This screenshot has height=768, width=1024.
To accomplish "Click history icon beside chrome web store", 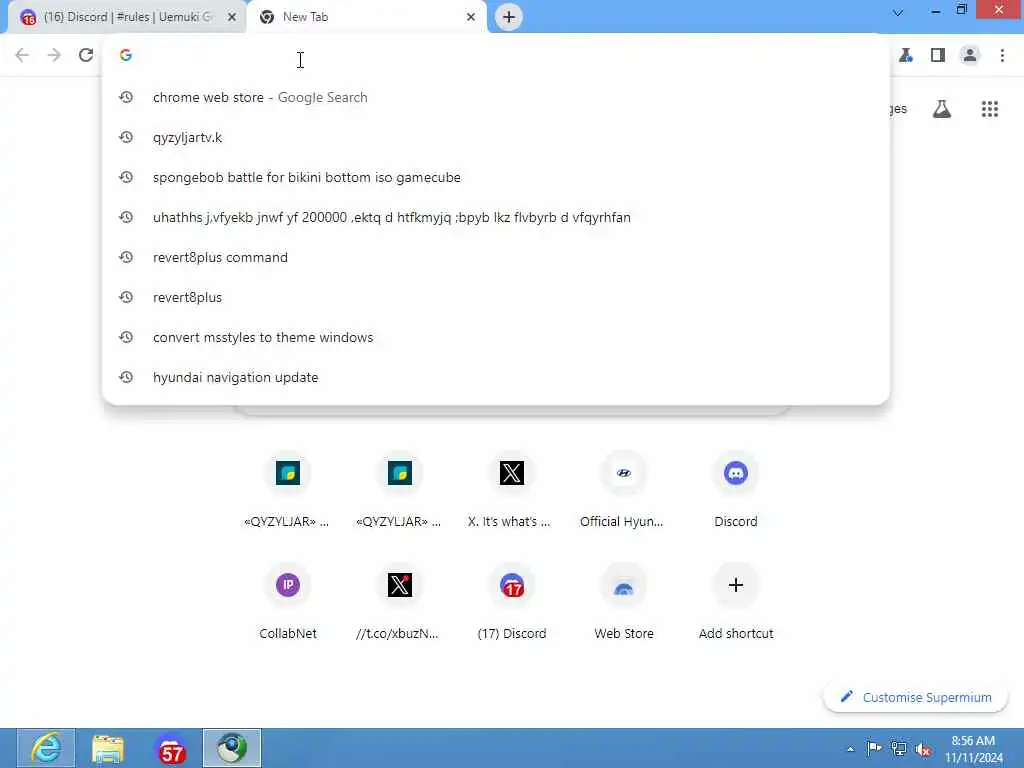I will coord(126,97).
